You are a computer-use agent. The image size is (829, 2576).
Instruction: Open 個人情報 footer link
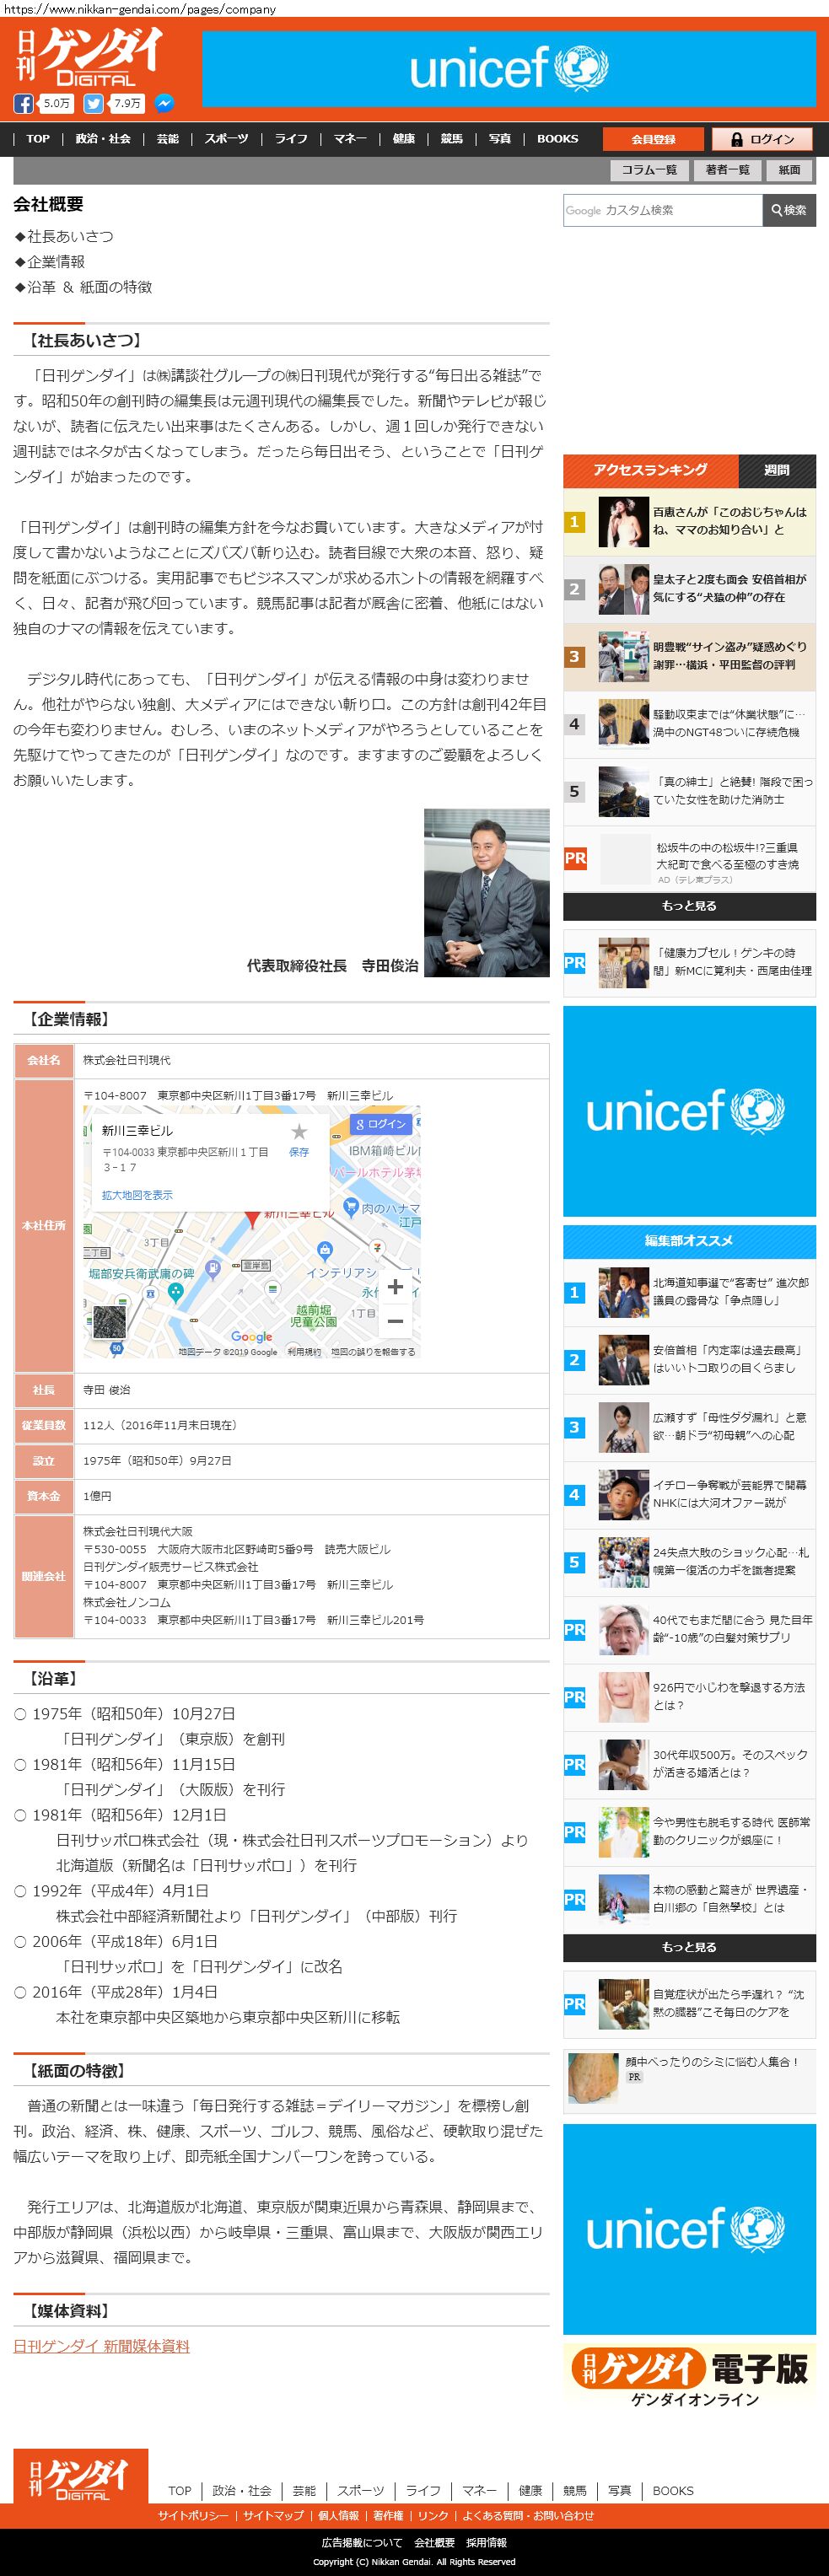338,2515
